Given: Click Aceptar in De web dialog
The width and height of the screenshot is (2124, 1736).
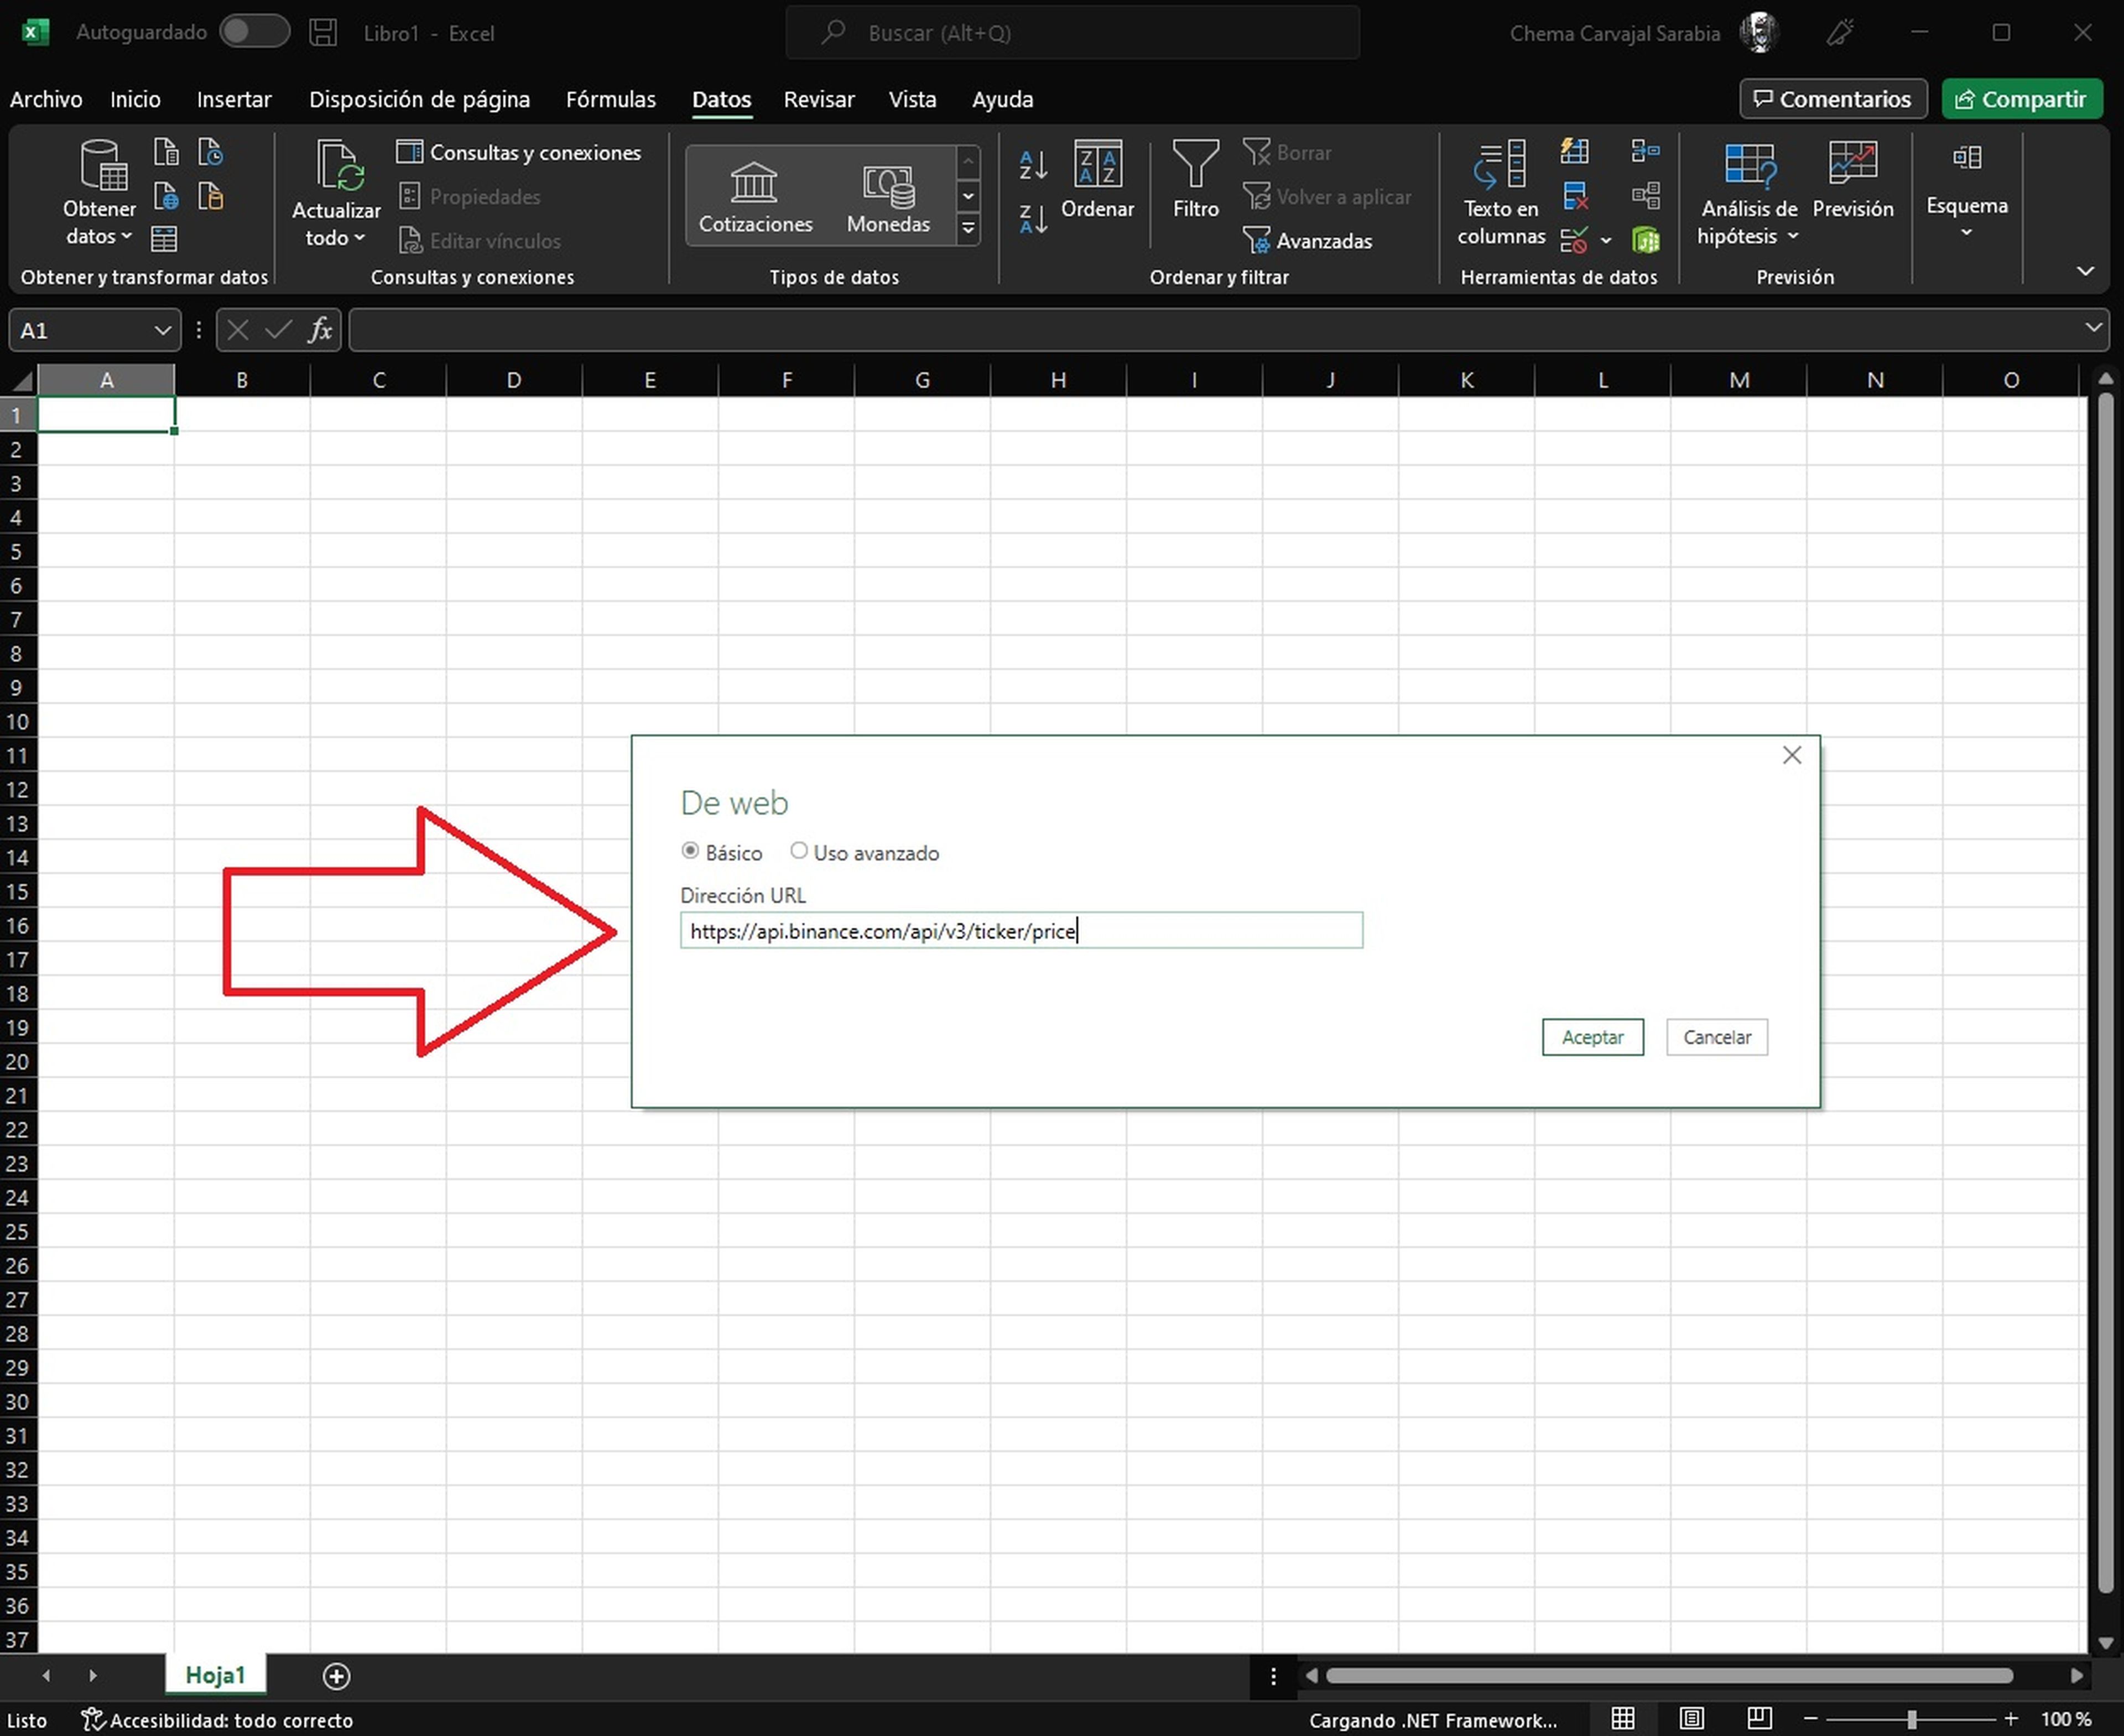Looking at the screenshot, I should coord(1592,1037).
